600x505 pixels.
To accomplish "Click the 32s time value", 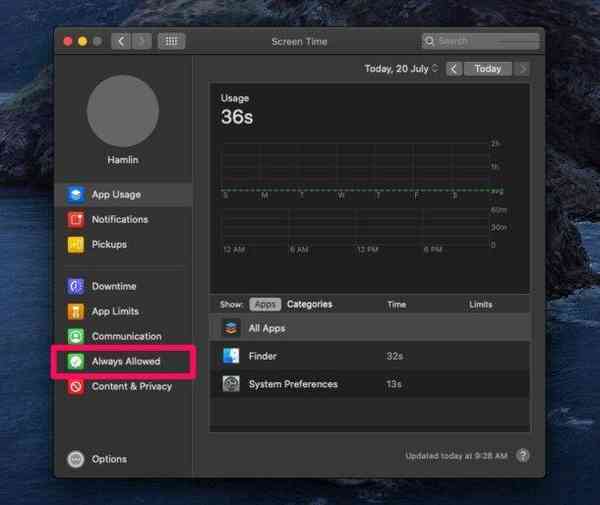I will click(395, 356).
